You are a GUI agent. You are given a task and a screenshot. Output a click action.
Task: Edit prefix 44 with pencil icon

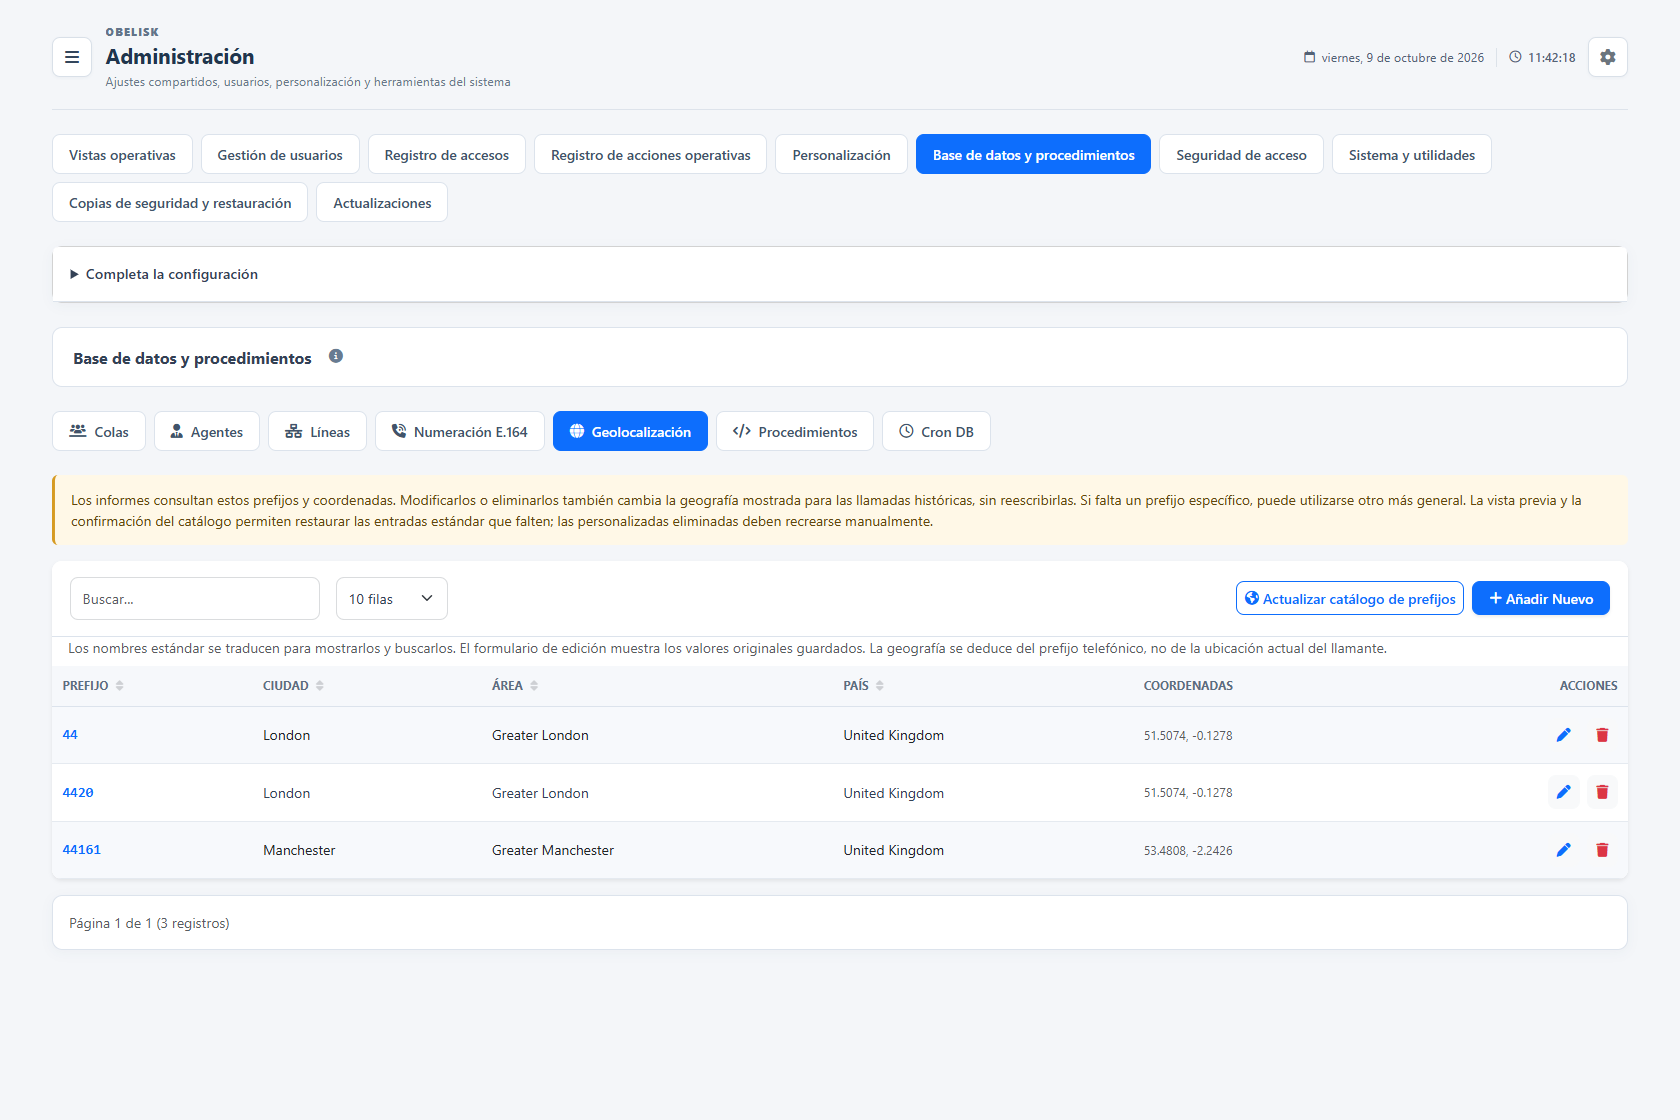coord(1564,735)
